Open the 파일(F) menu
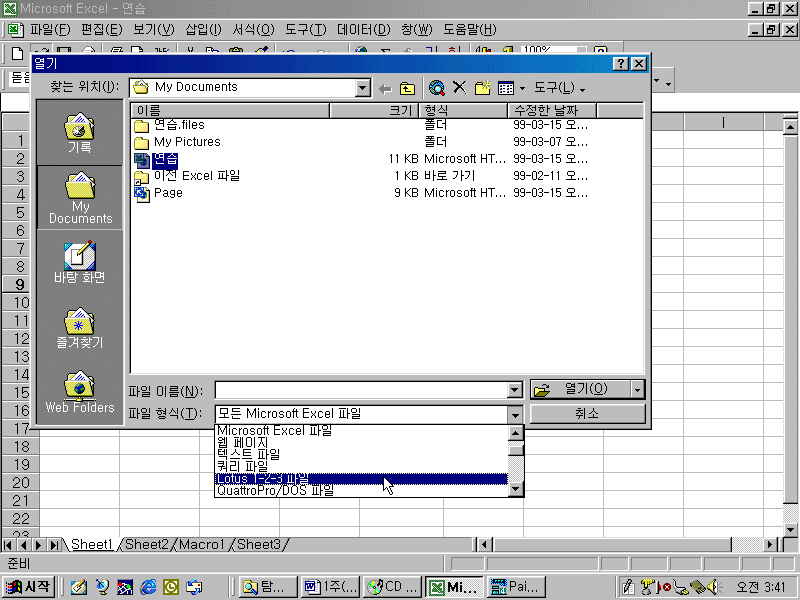The height and width of the screenshot is (600, 800). coord(50,30)
